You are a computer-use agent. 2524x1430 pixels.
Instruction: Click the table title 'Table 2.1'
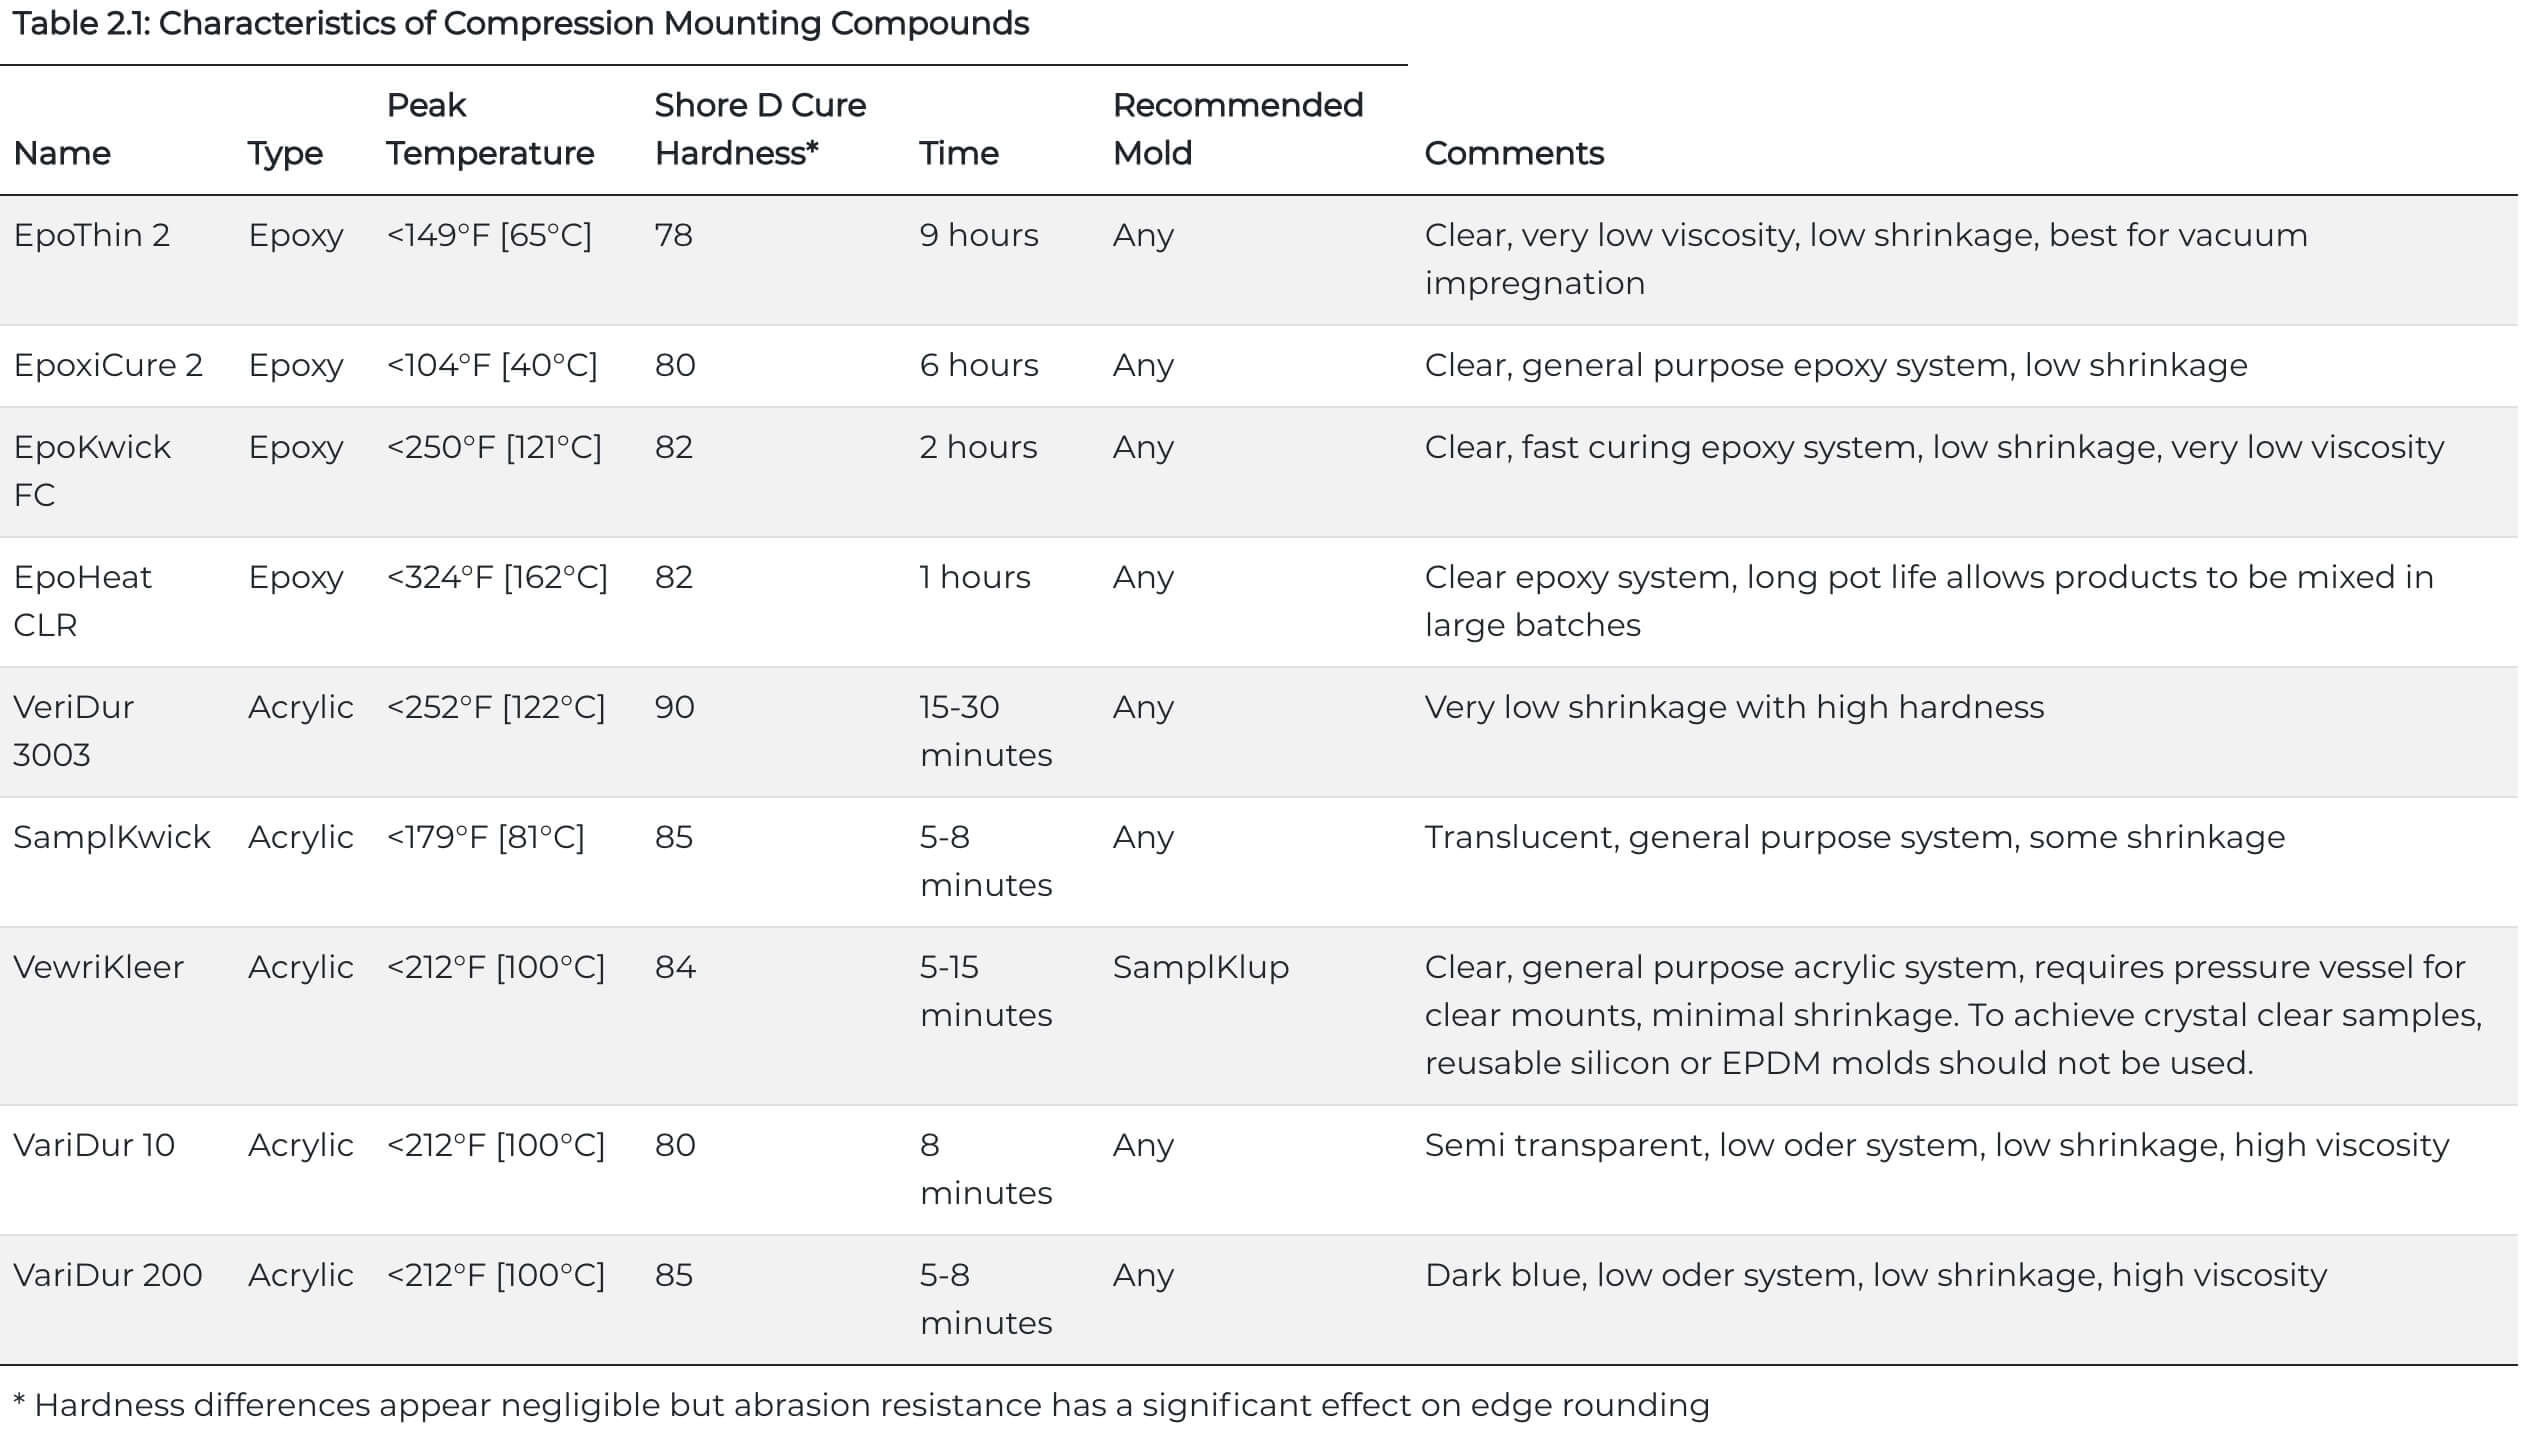[520, 24]
